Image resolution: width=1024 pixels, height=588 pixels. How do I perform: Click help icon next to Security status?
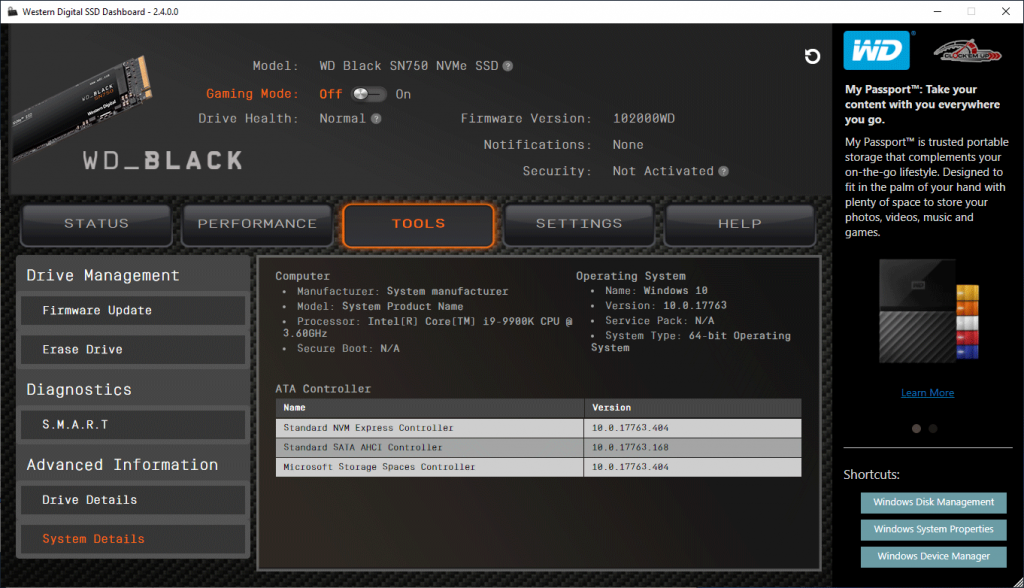[723, 171]
